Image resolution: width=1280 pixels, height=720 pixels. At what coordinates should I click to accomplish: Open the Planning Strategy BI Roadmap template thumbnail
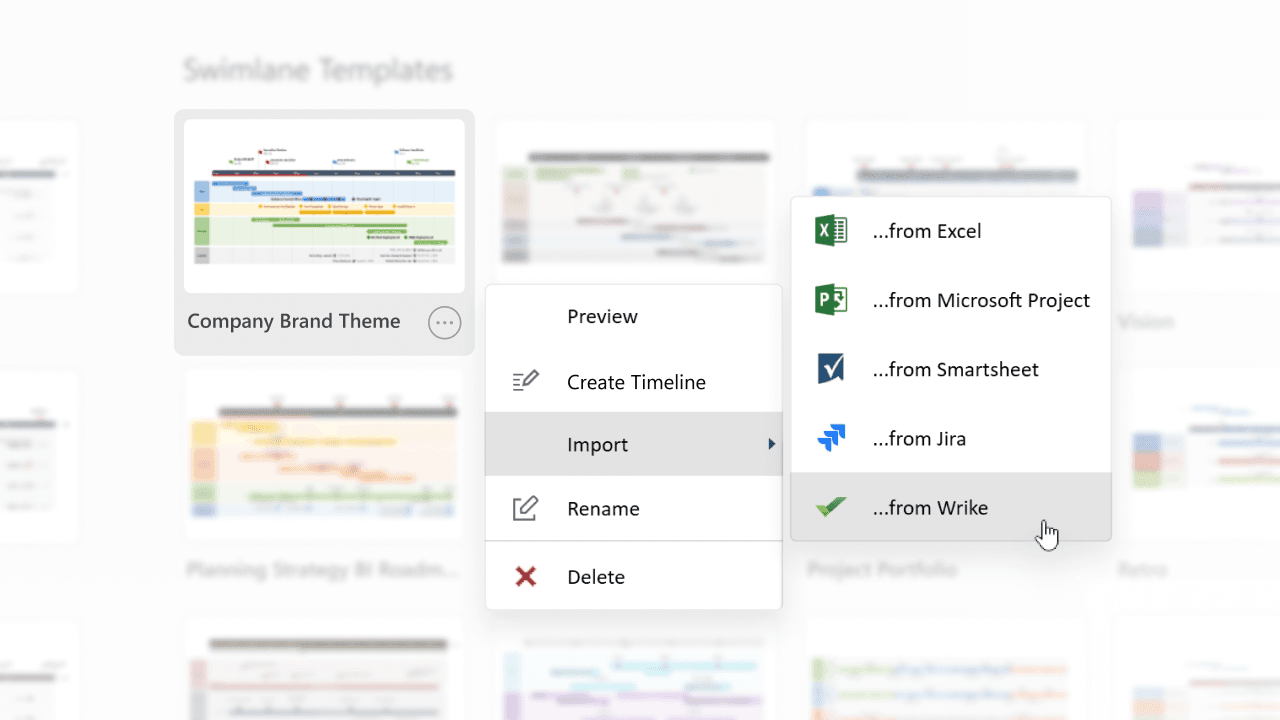click(324, 455)
